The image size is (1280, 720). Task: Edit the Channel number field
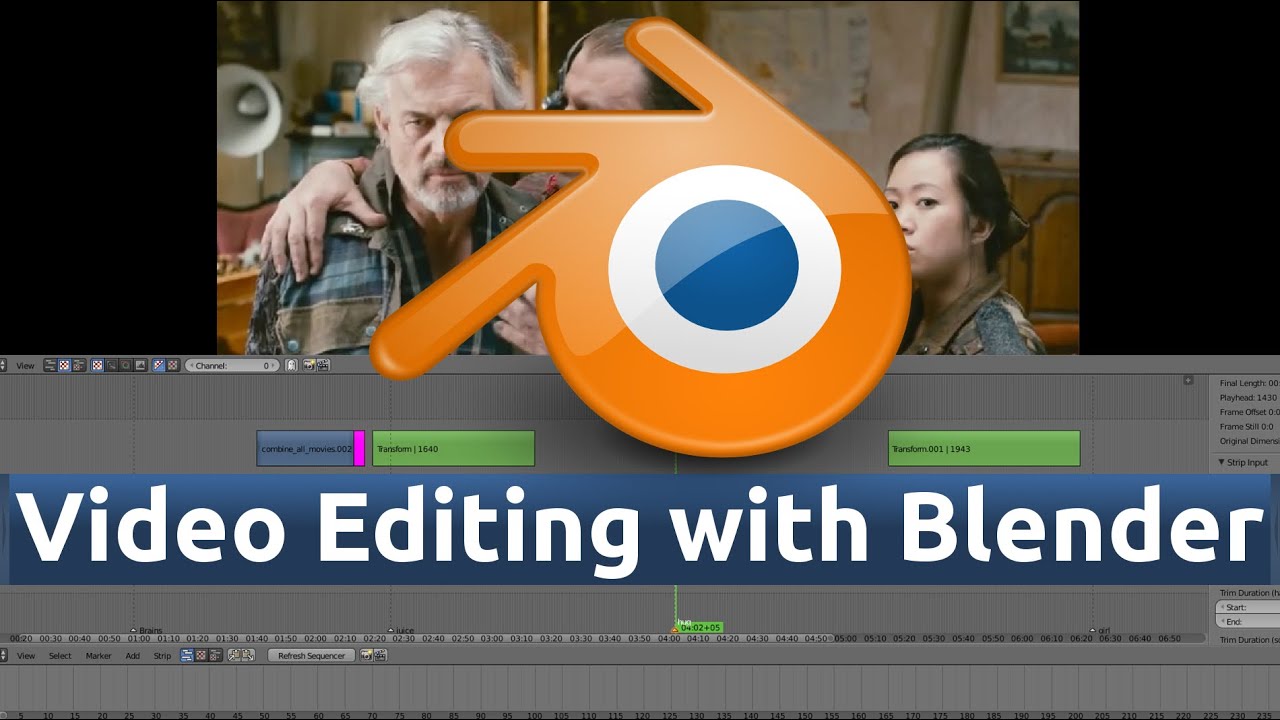tap(232, 366)
